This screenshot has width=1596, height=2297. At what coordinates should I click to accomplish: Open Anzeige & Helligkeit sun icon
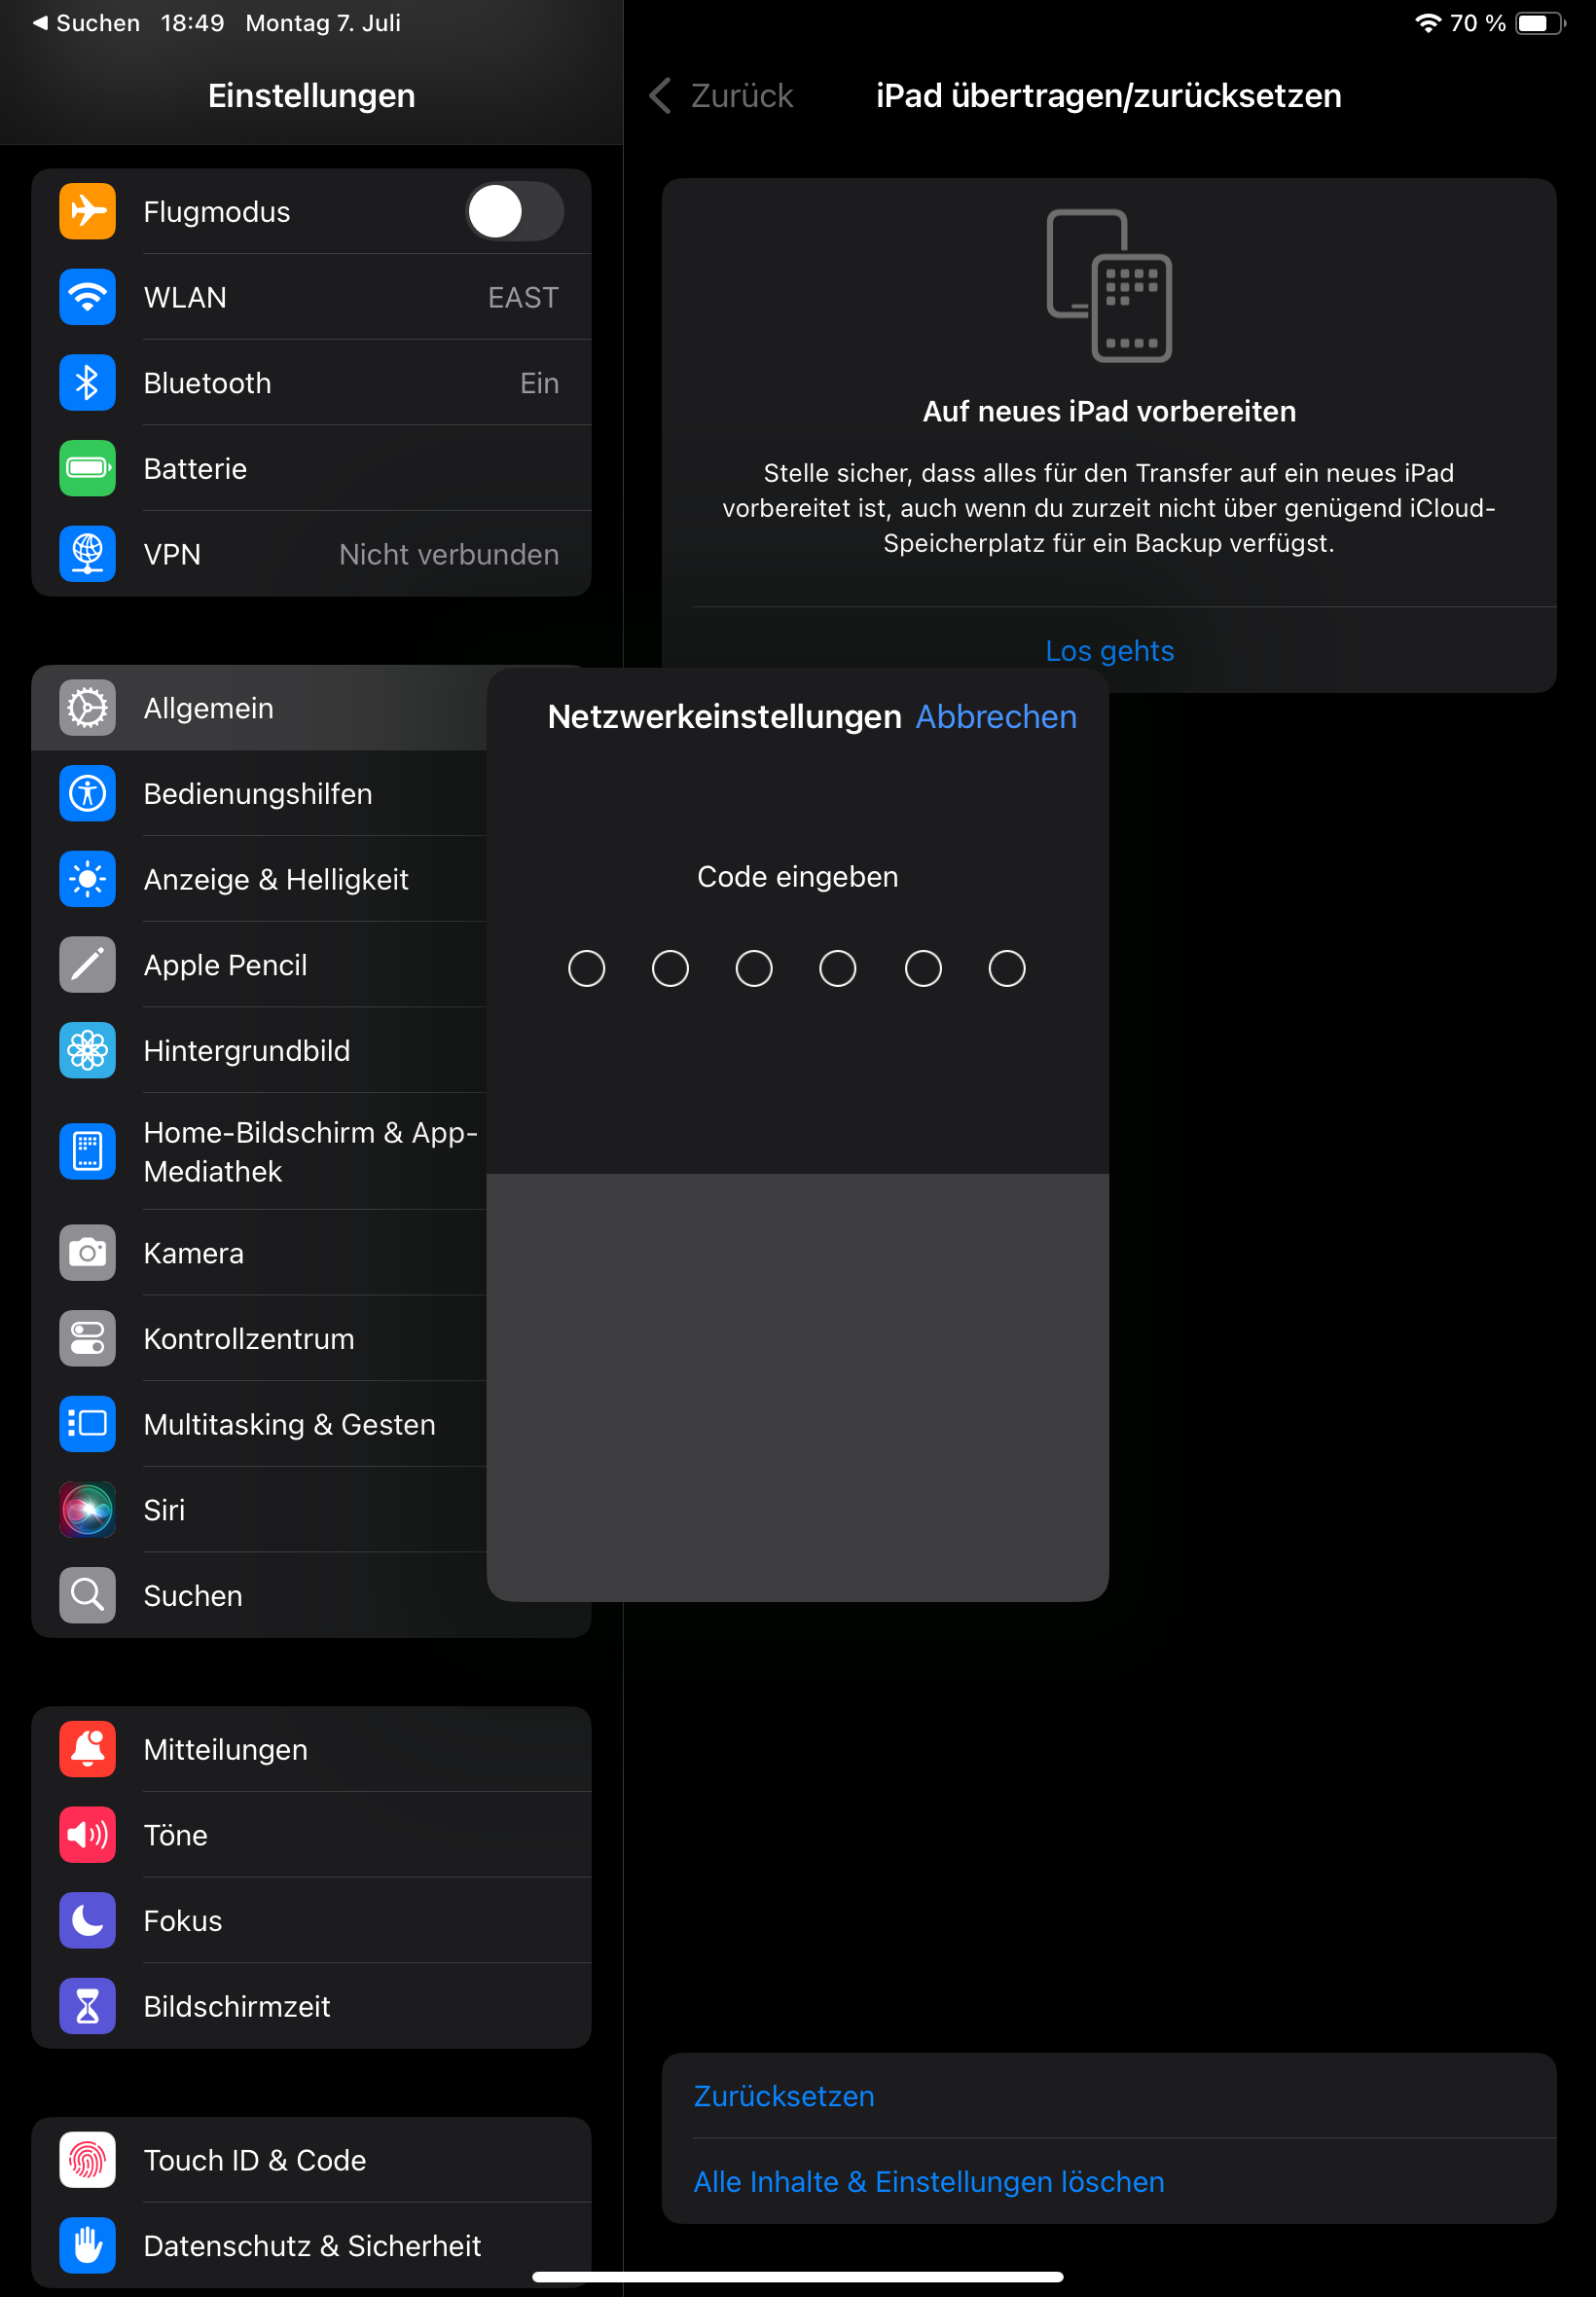point(87,879)
